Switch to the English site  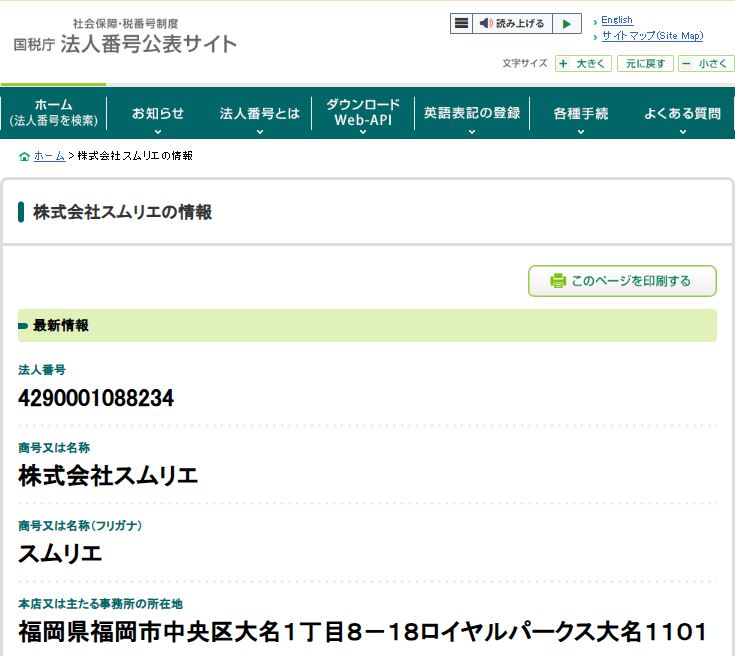tap(617, 20)
